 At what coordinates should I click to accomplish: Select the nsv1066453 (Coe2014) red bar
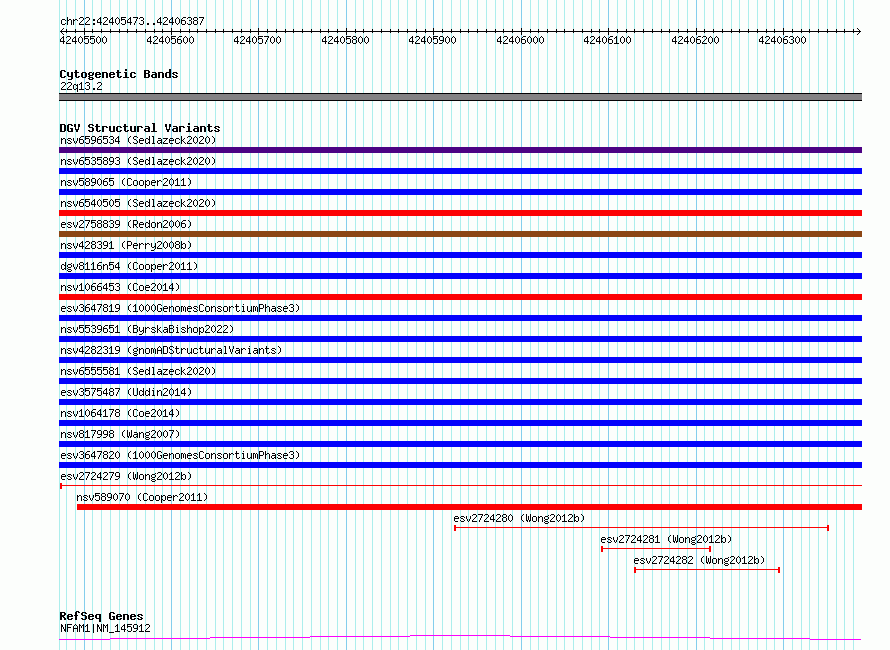pyautogui.click(x=460, y=297)
